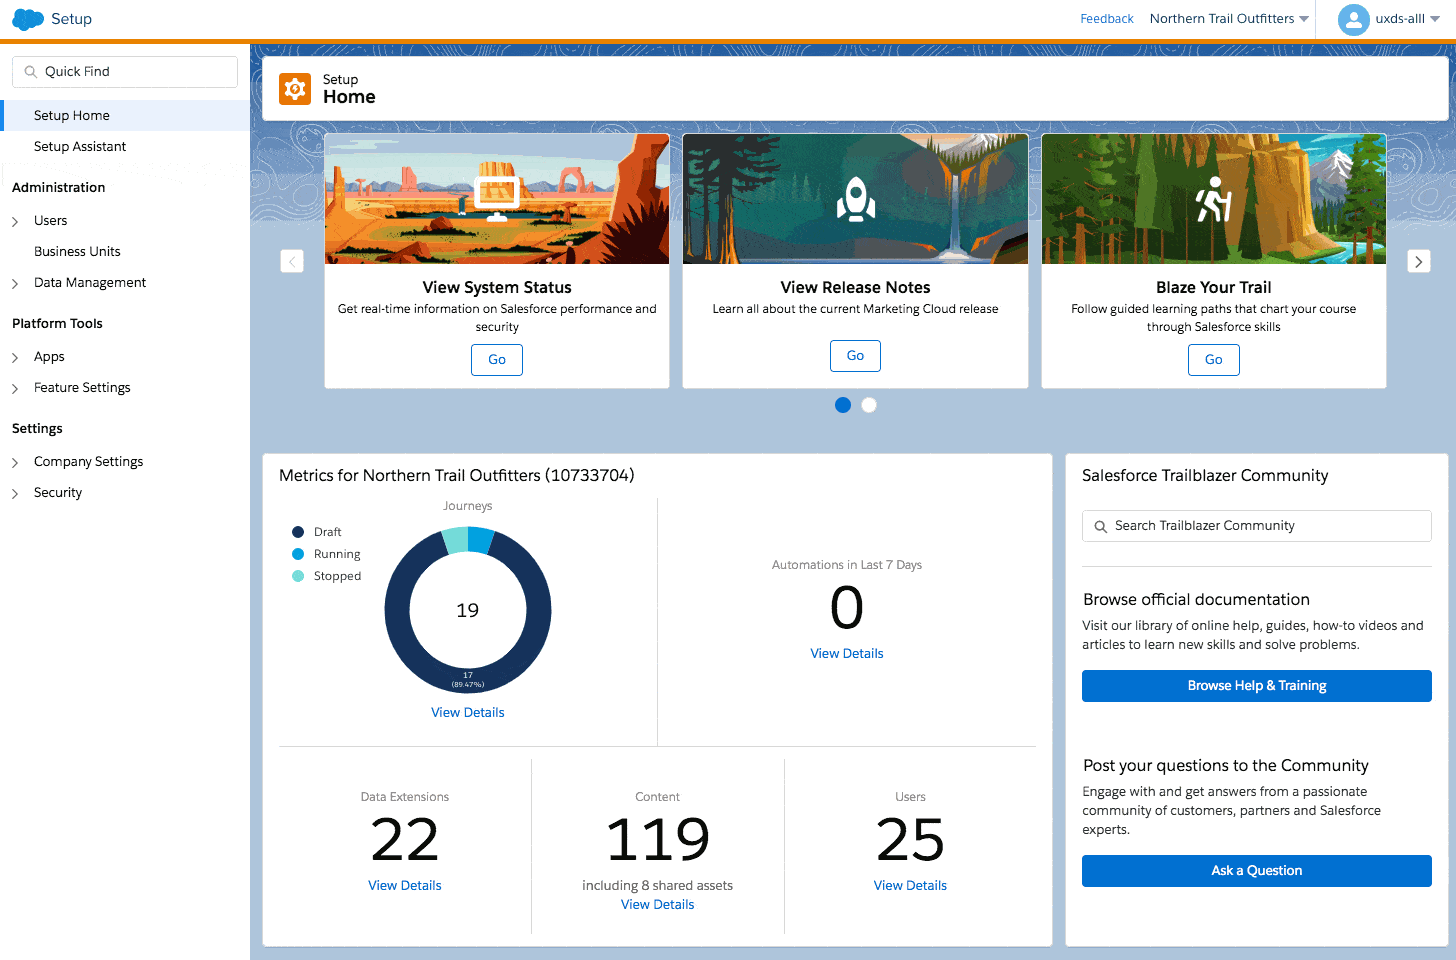Click the Blaze Your Trail heading
Viewport: 1456px width, 960px height.
pyautogui.click(x=1214, y=288)
